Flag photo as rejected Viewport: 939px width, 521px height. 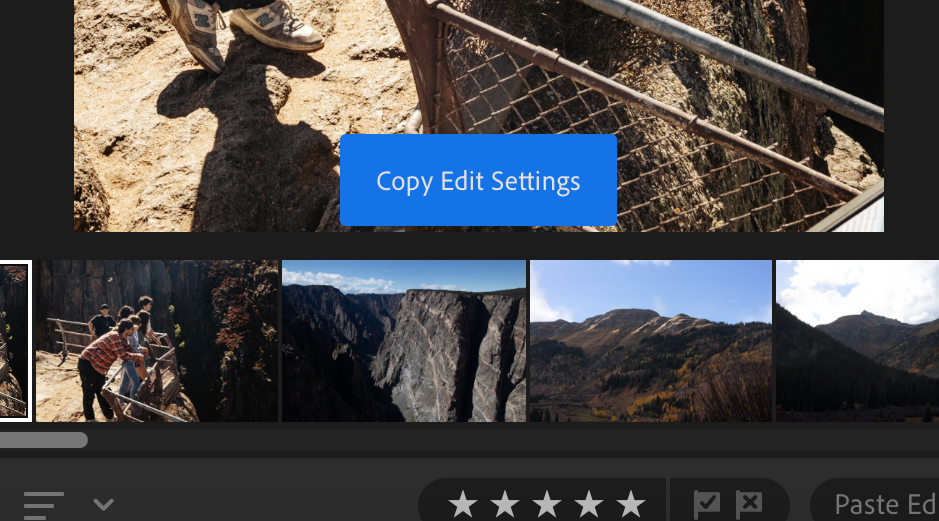(x=749, y=504)
